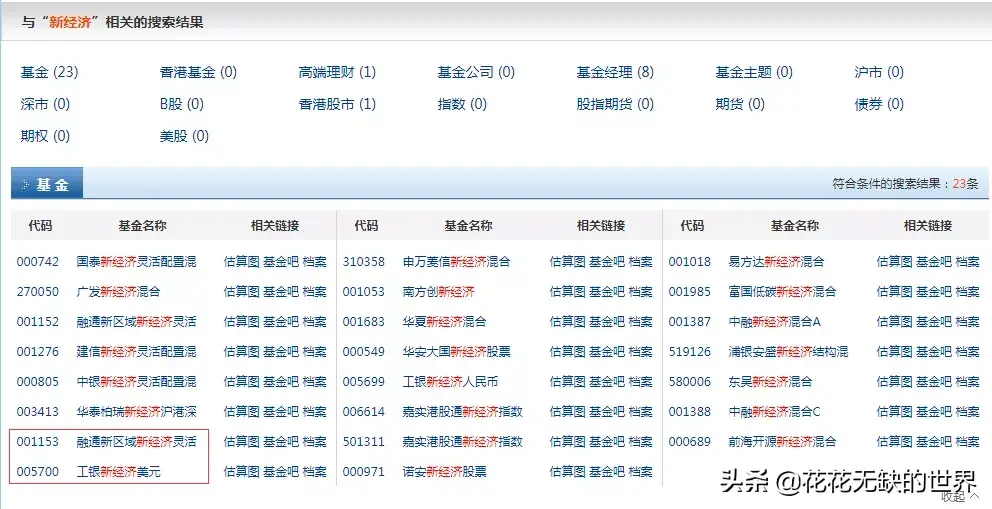Screen dimensions: 992x509
Task: Visit 基金吧 for 广发新经济混合
Action: click(280, 291)
